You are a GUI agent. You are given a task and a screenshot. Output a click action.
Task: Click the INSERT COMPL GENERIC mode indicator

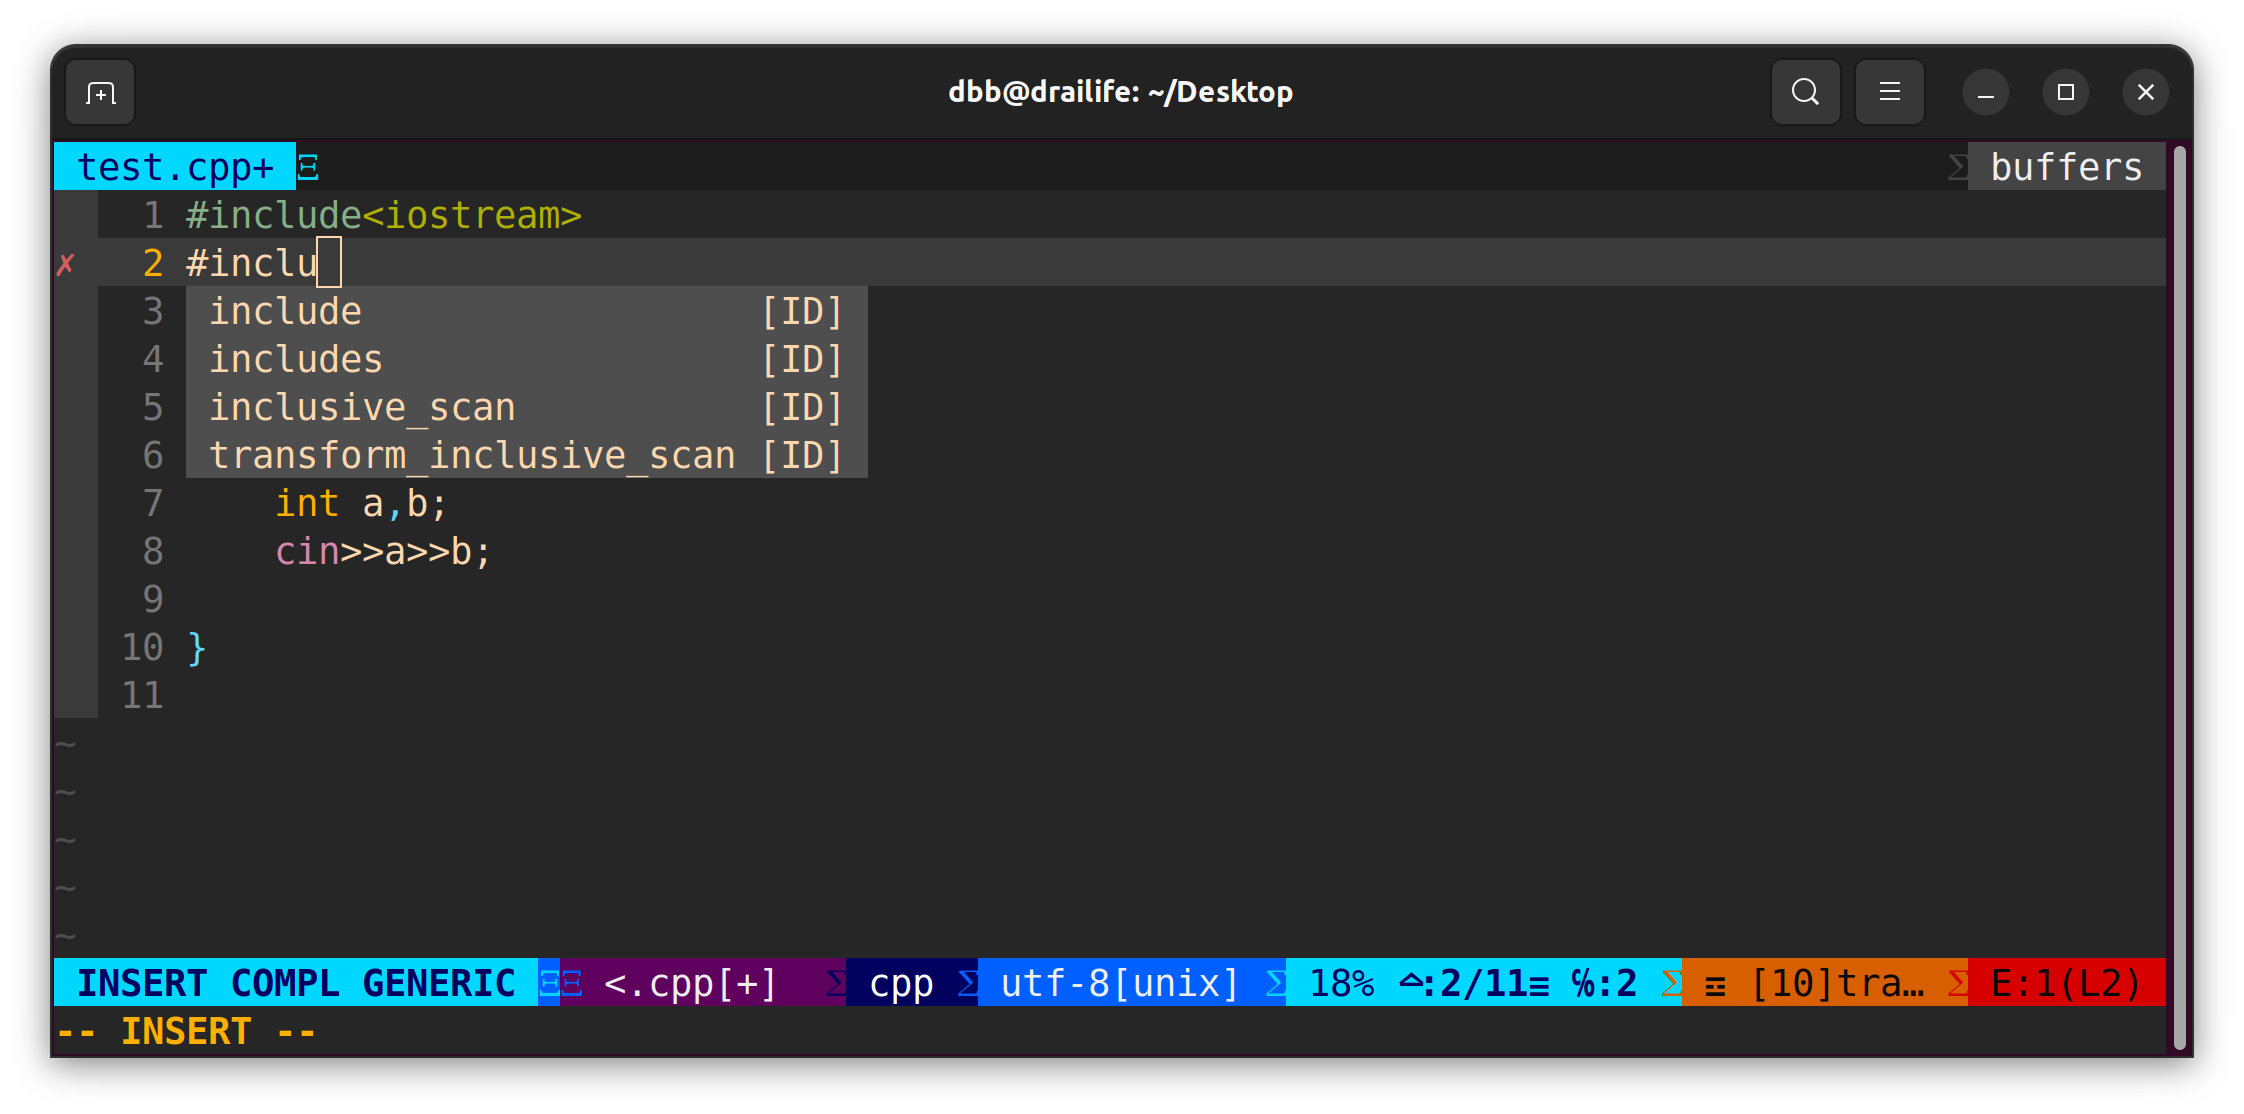(x=296, y=983)
